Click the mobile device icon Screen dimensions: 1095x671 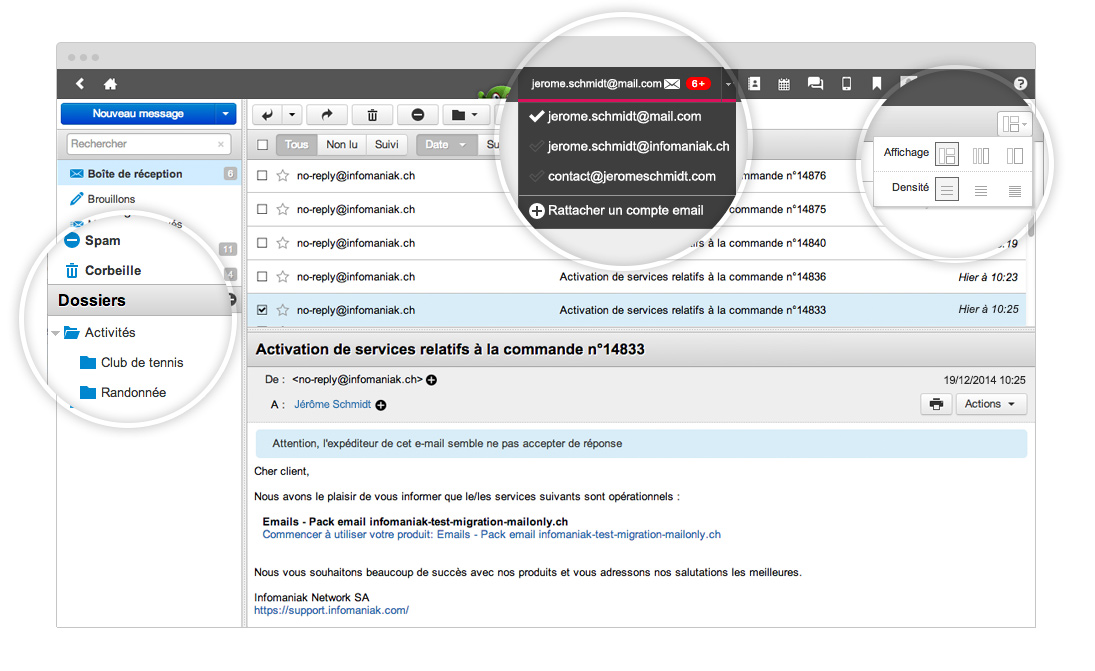(x=846, y=84)
